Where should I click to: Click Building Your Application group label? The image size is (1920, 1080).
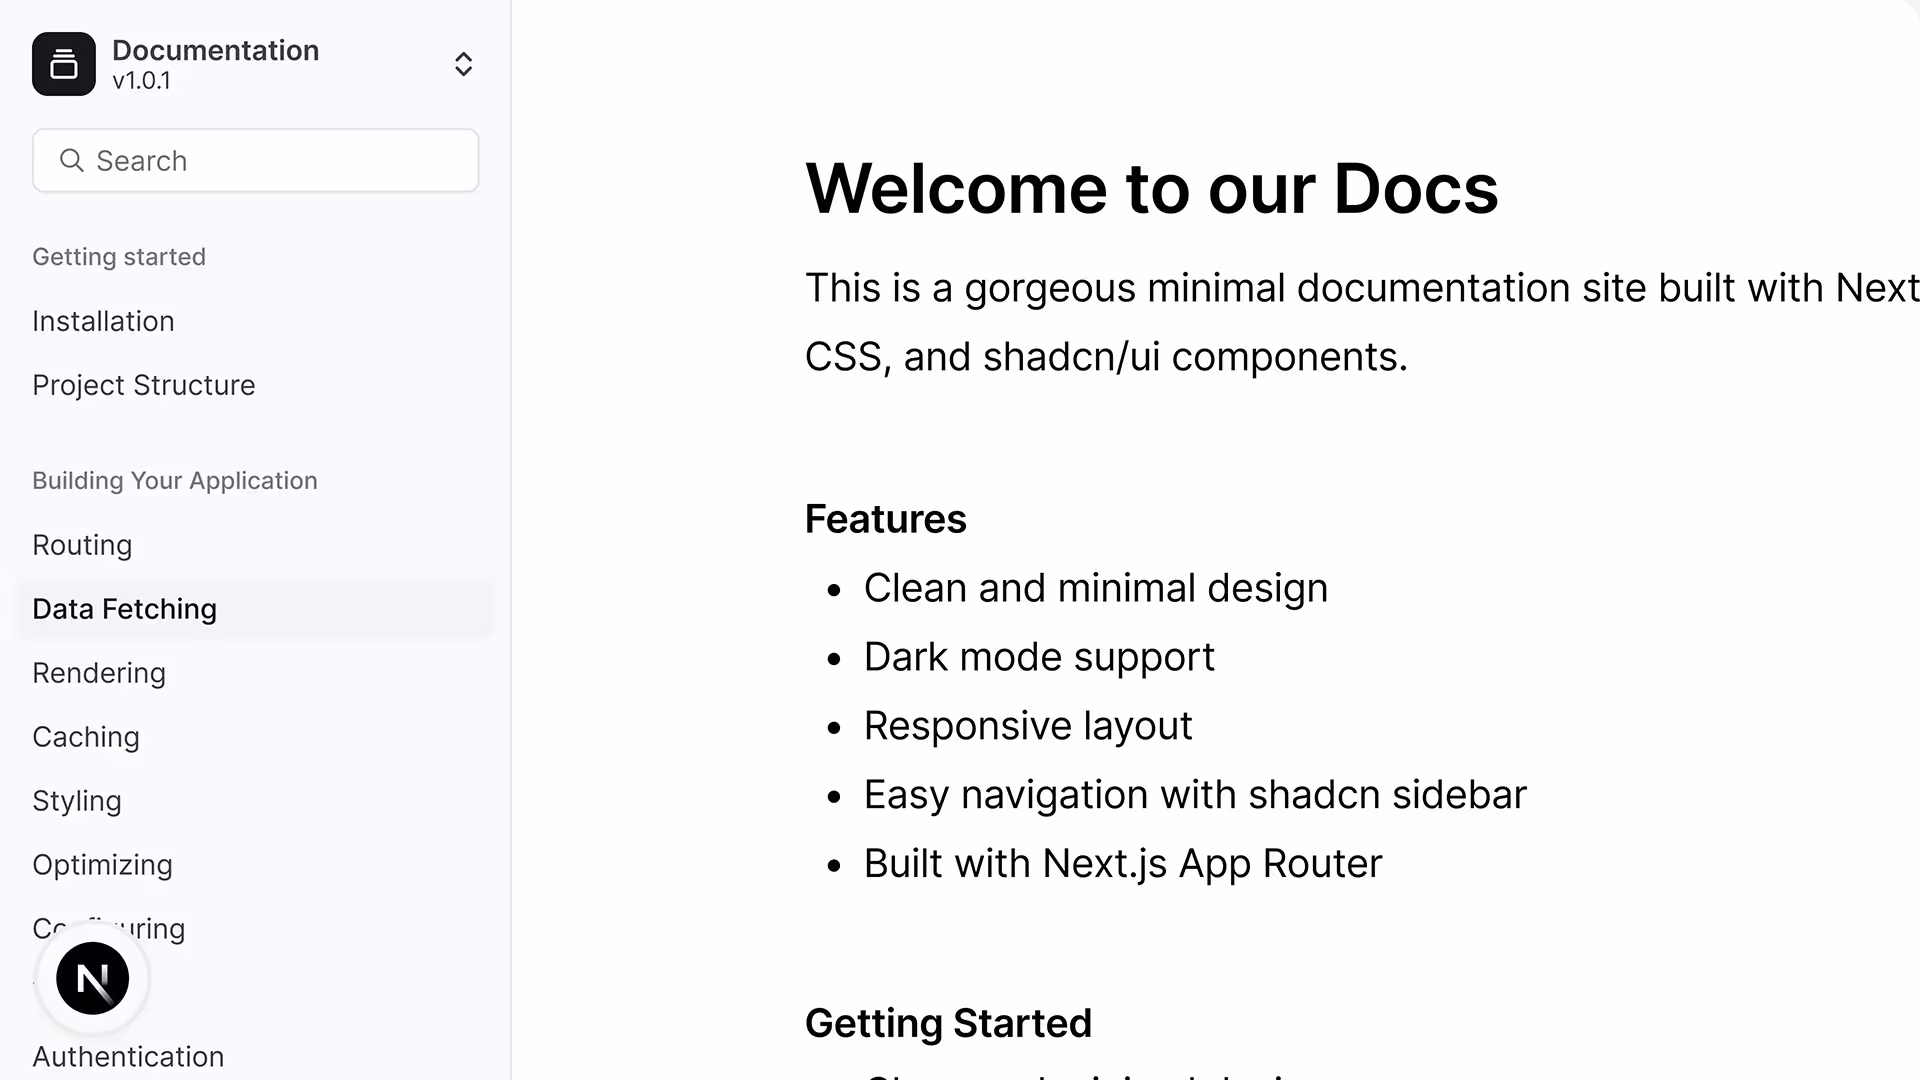coord(175,481)
